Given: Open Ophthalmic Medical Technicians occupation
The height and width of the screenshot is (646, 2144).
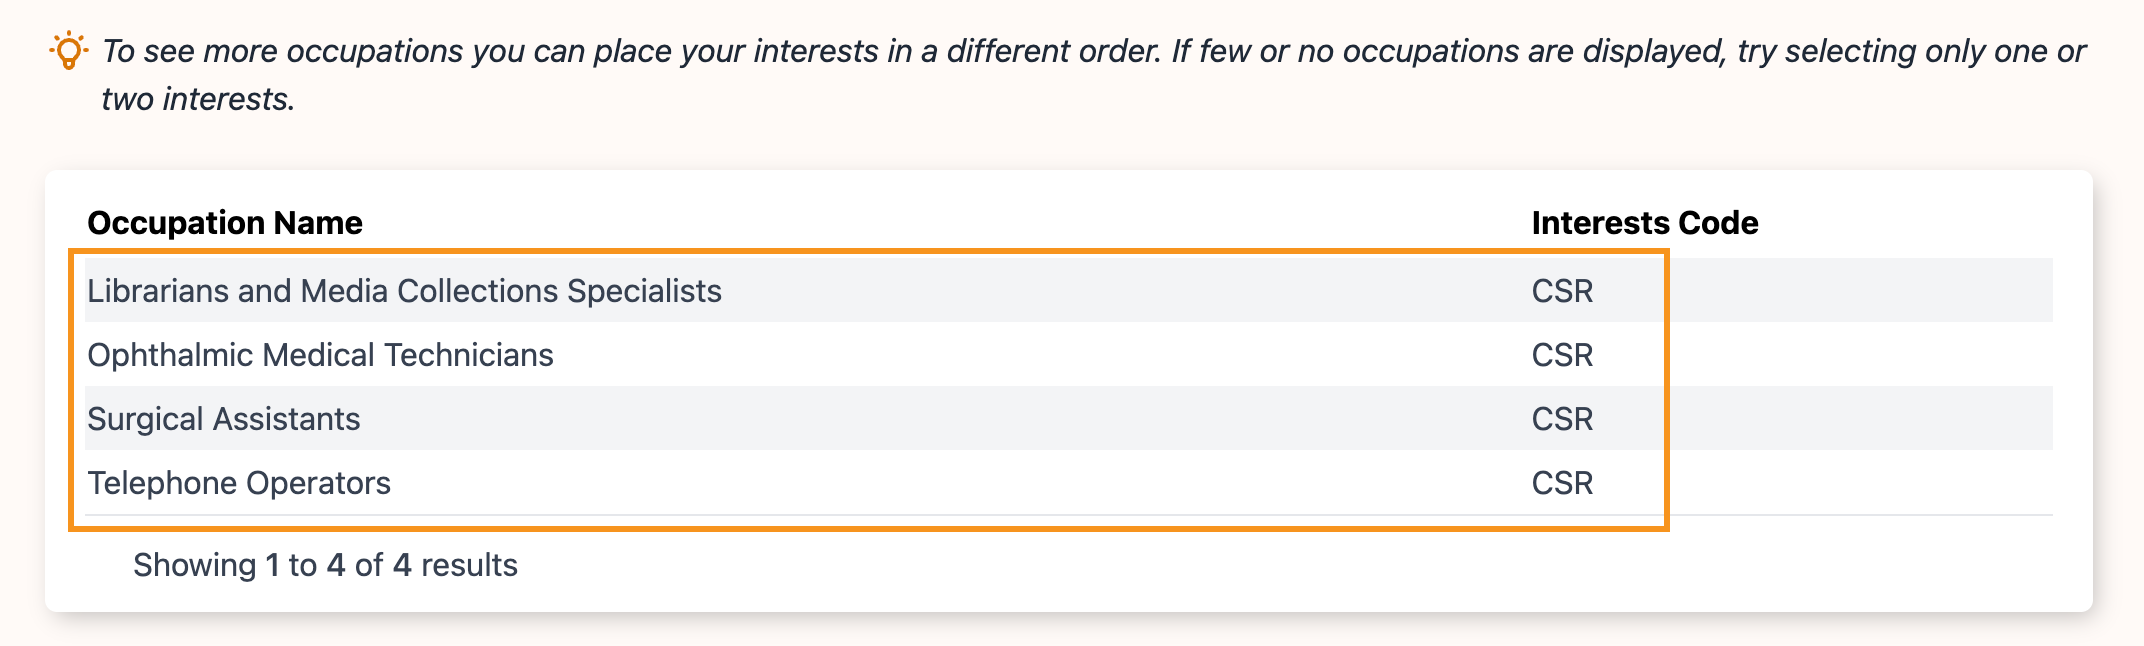Looking at the screenshot, I should pyautogui.click(x=320, y=355).
